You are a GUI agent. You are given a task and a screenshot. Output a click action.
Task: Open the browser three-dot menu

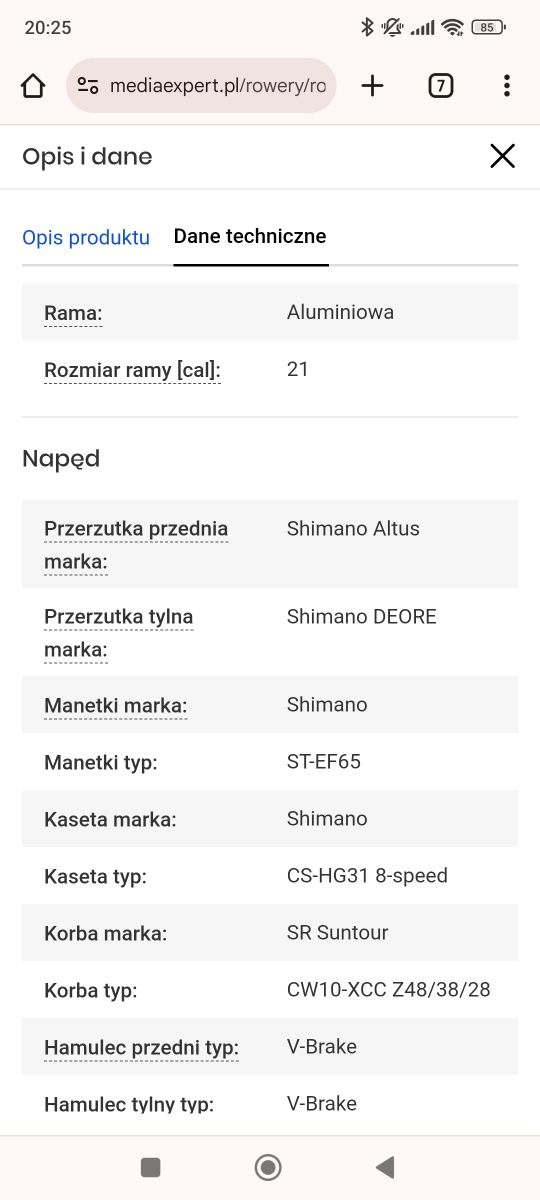click(507, 86)
